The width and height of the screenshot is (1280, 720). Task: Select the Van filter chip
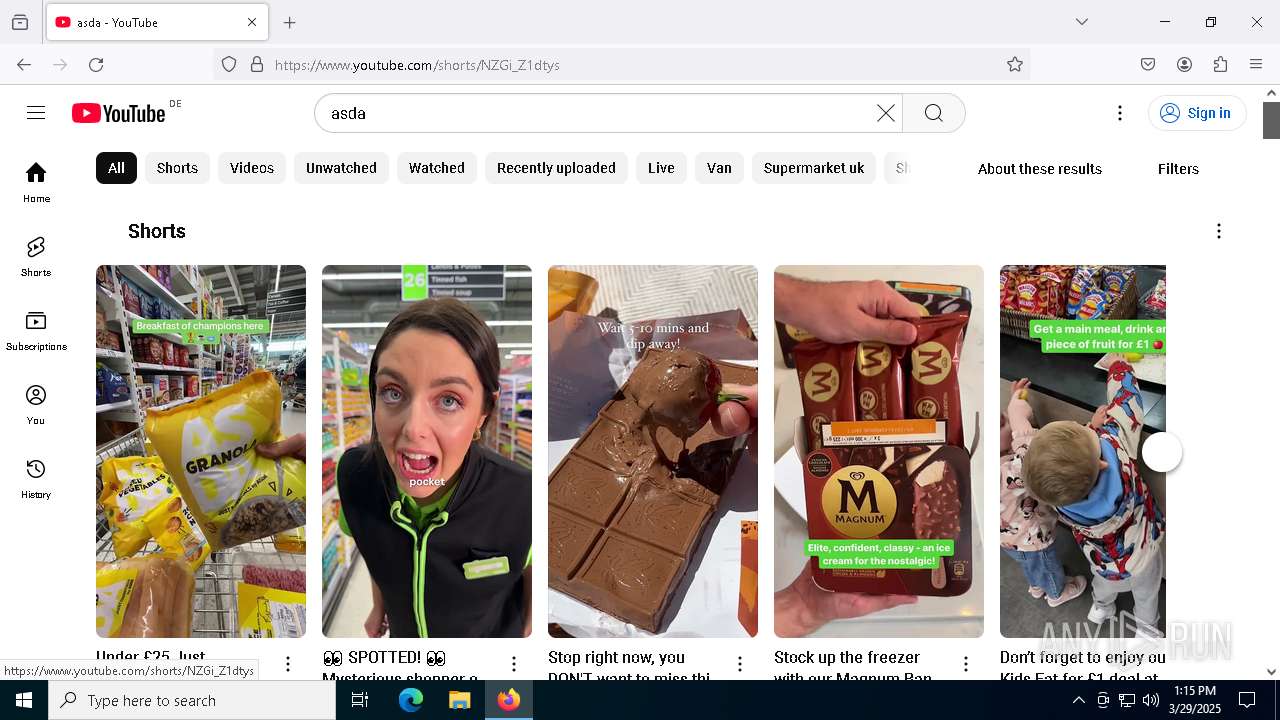(719, 168)
